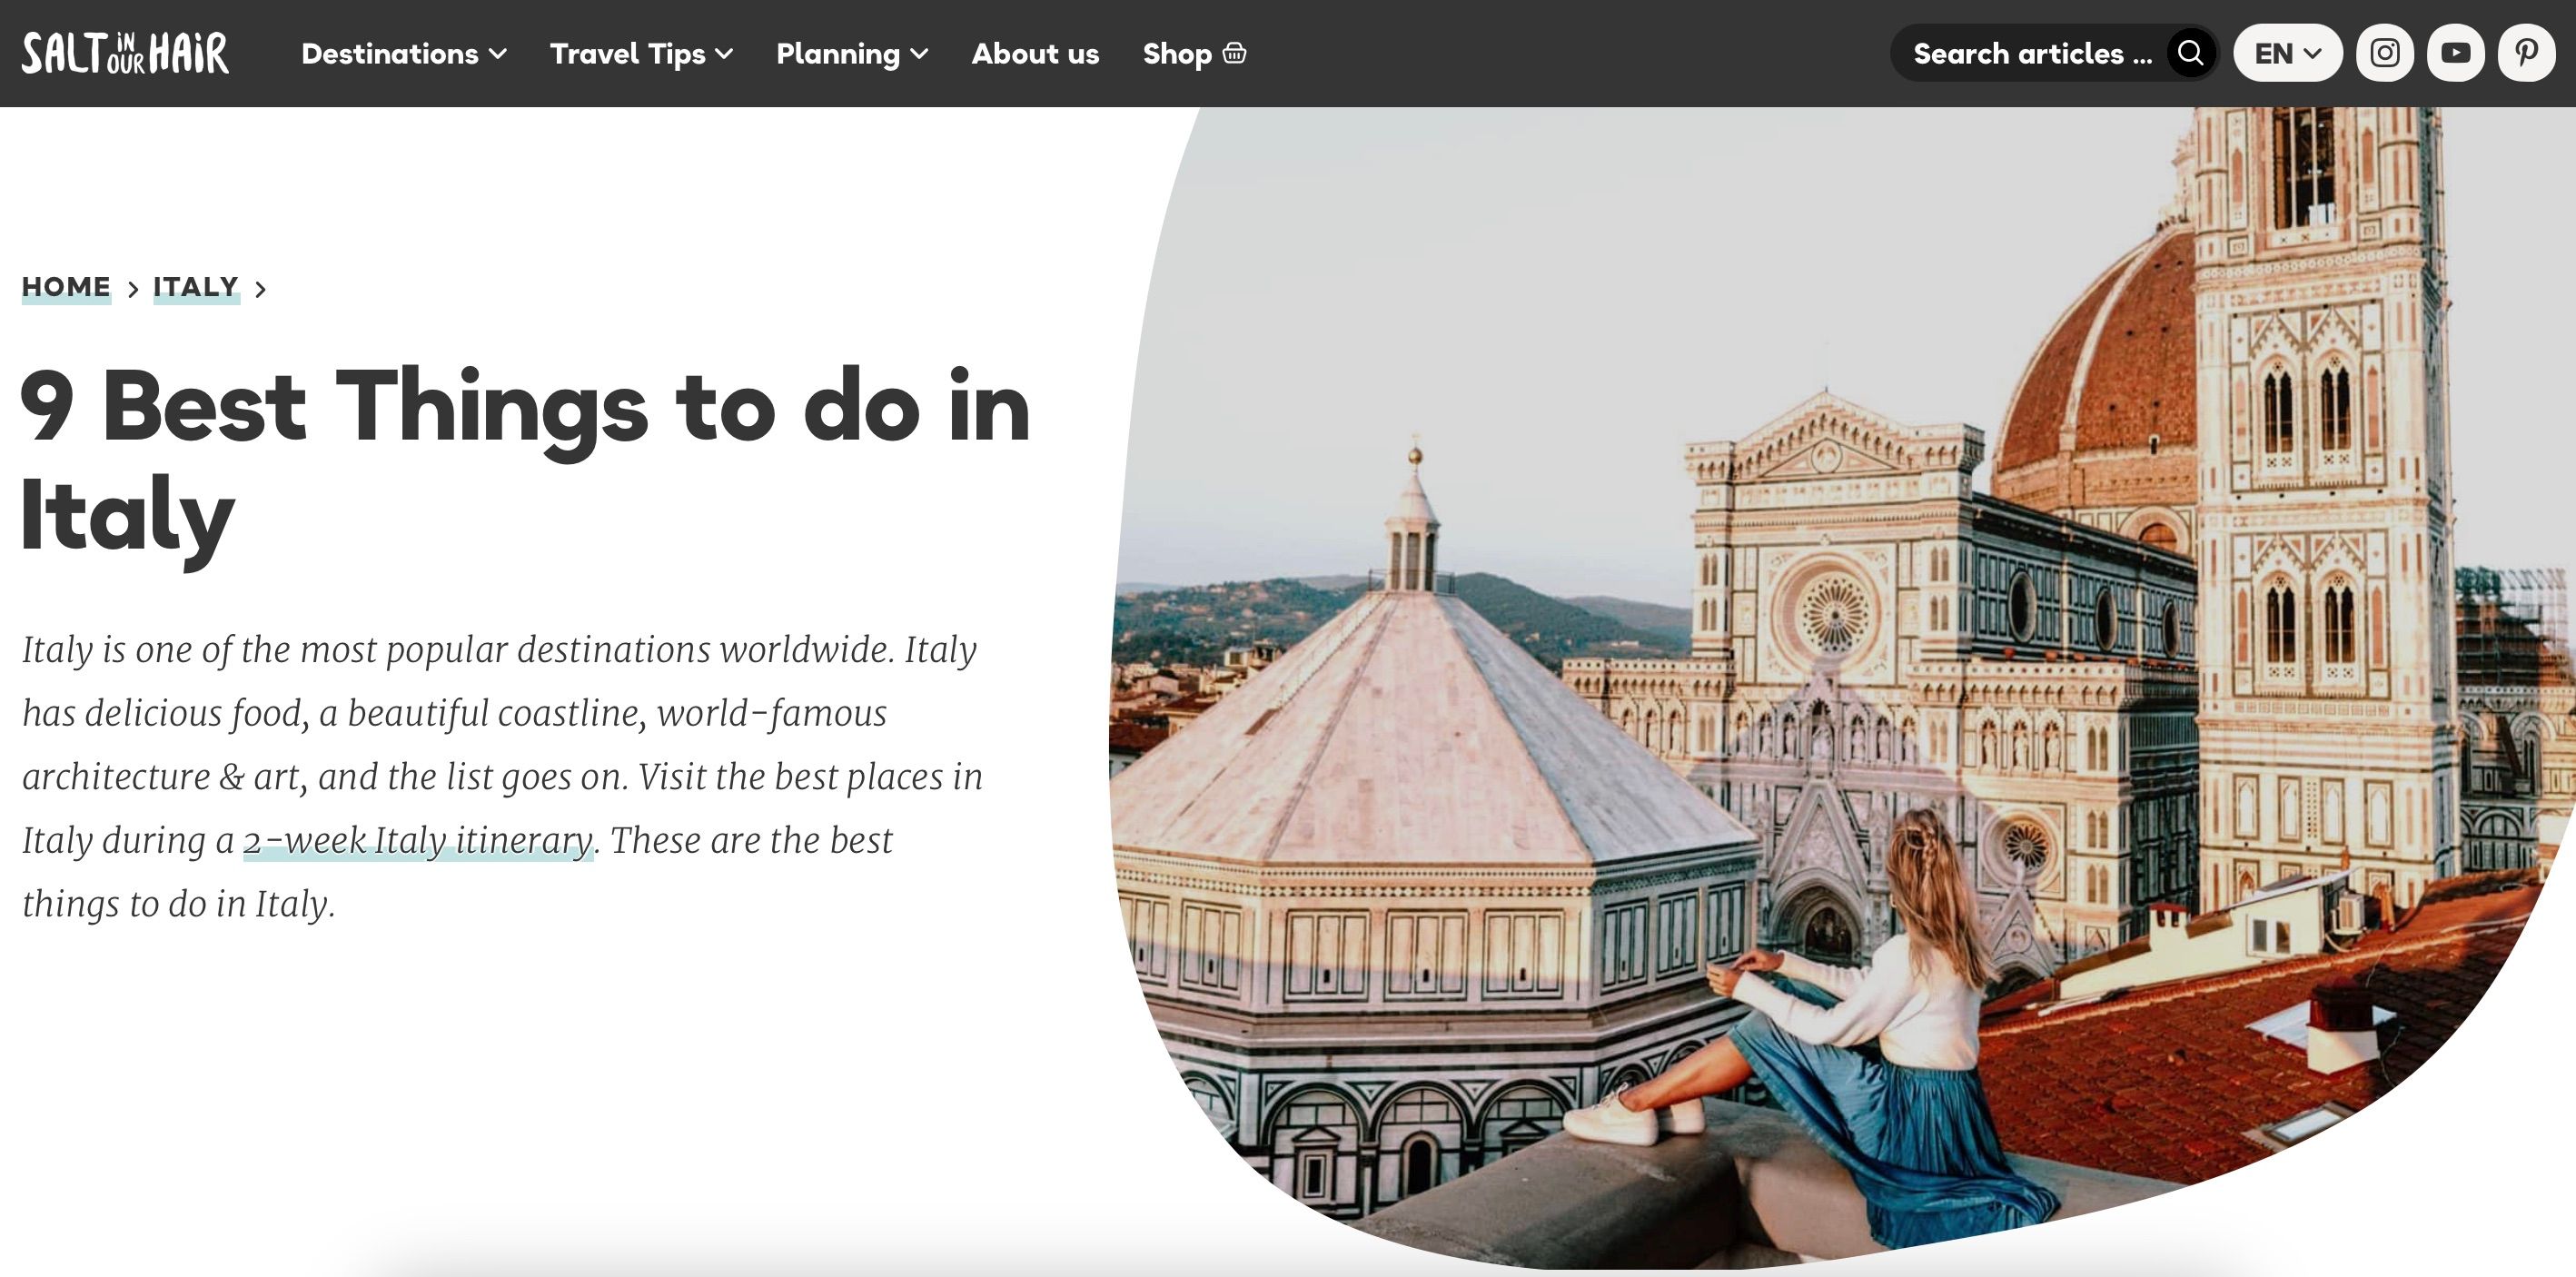This screenshot has width=2576, height=1277.
Task: Expand the Destinations chevron arrow
Action: point(498,54)
